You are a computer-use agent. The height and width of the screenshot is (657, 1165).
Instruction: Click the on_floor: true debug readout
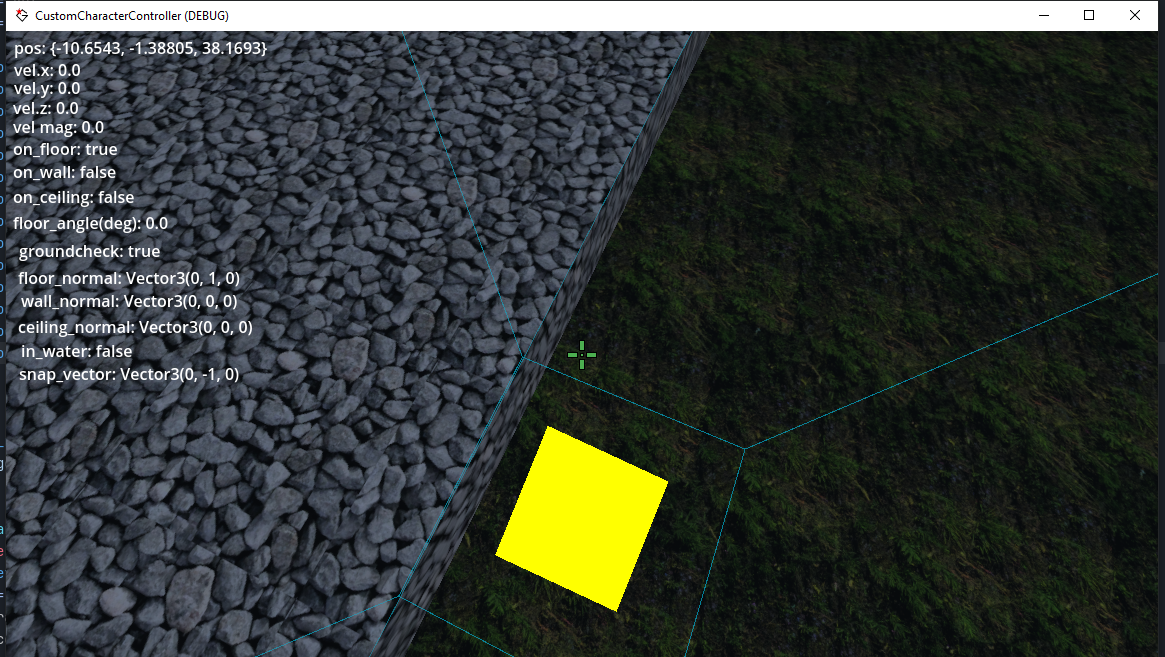[65, 148]
